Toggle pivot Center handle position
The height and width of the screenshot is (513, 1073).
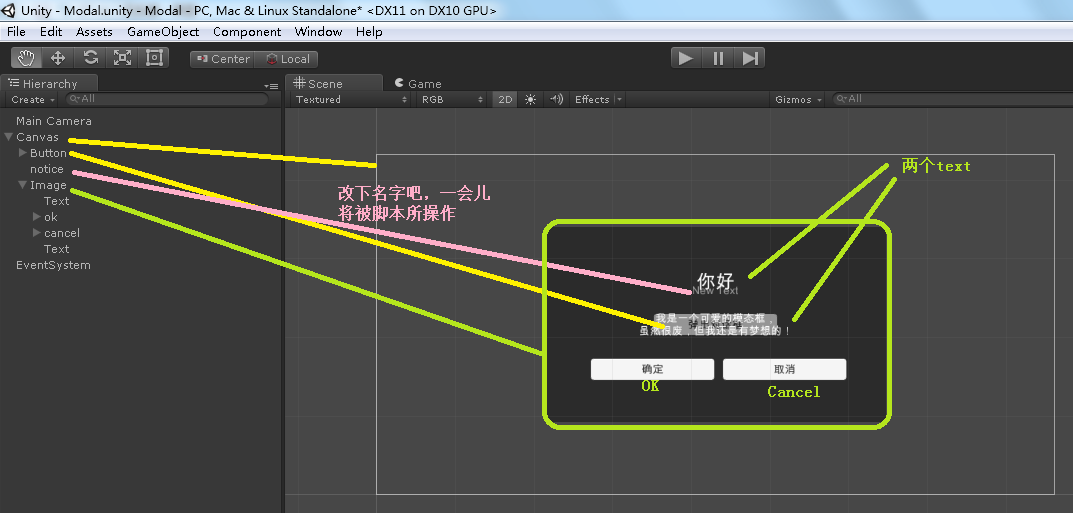point(223,59)
